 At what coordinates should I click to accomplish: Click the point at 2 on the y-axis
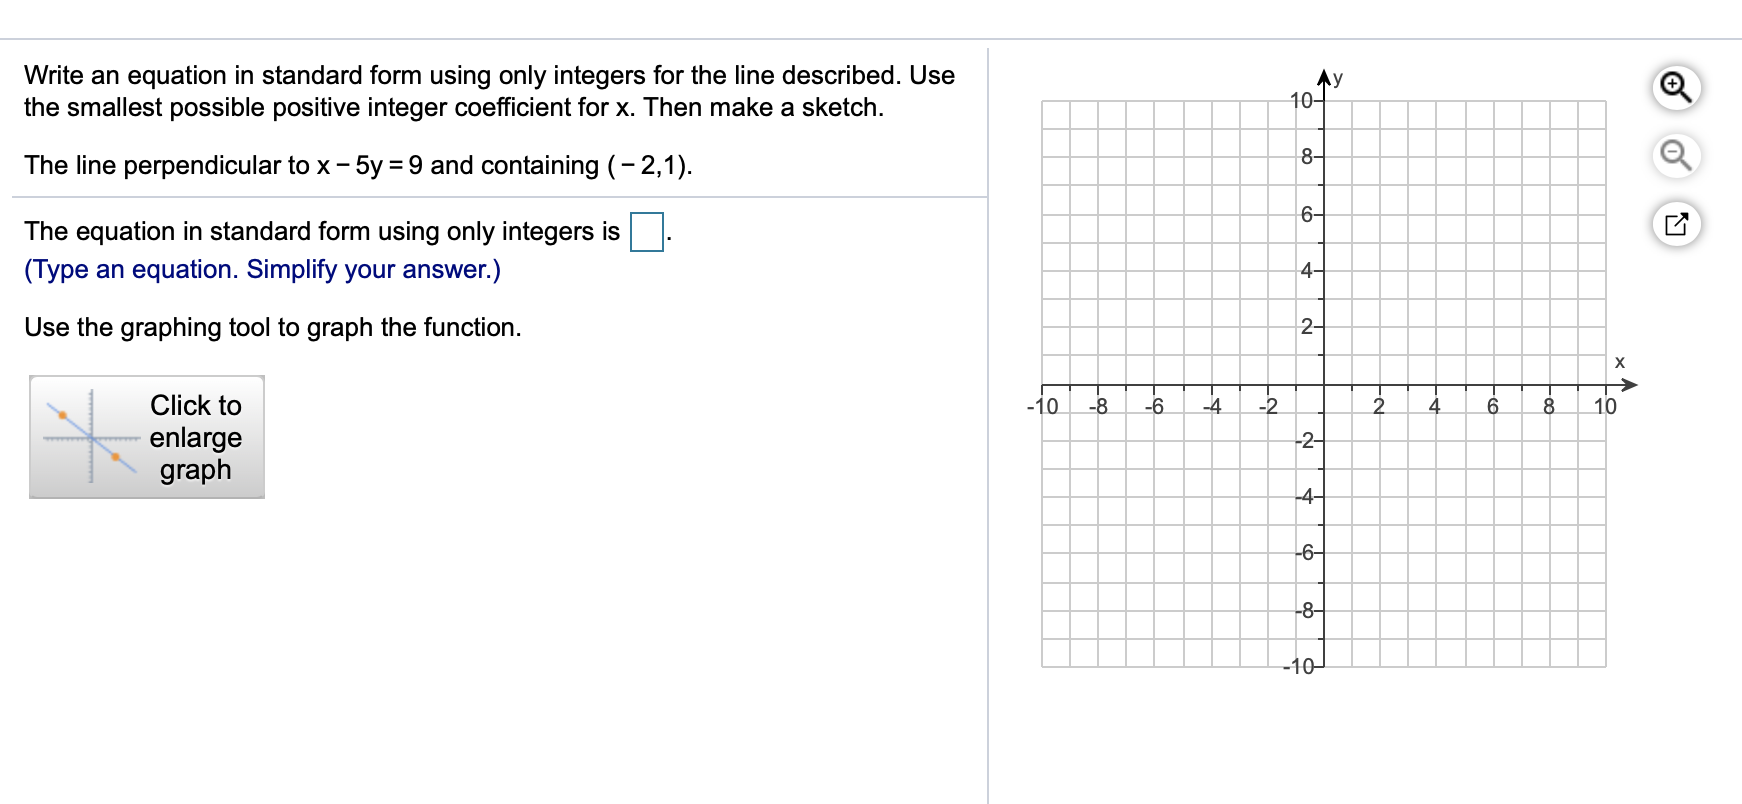click(x=1325, y=327)
